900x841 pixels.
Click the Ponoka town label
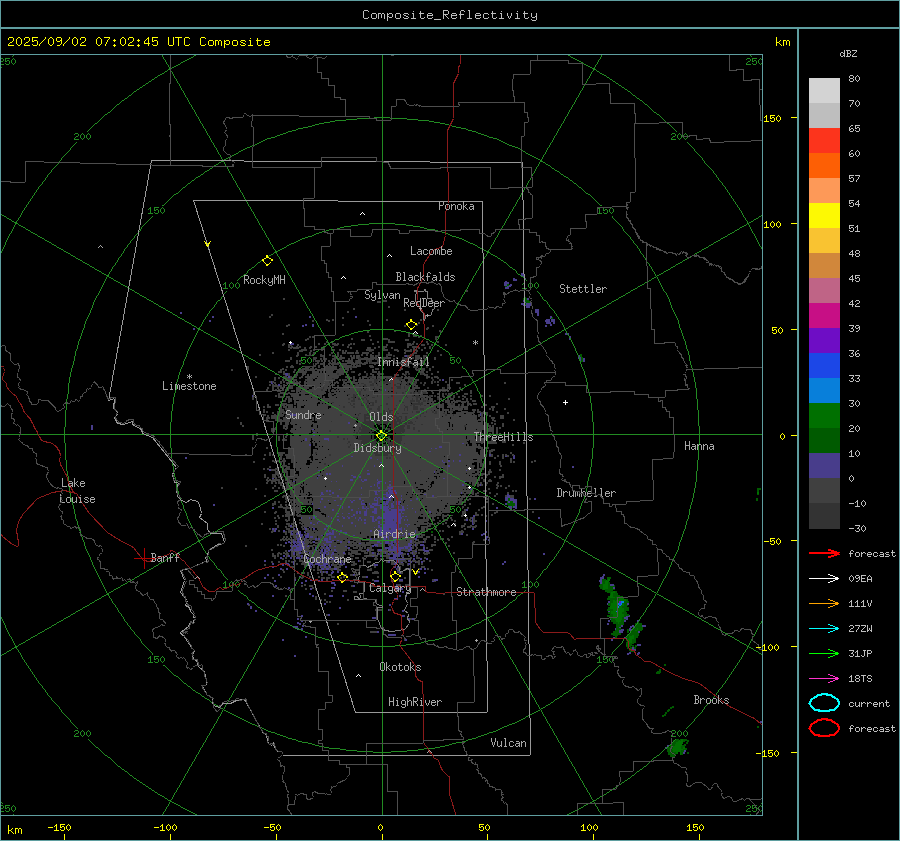(456, 206)
